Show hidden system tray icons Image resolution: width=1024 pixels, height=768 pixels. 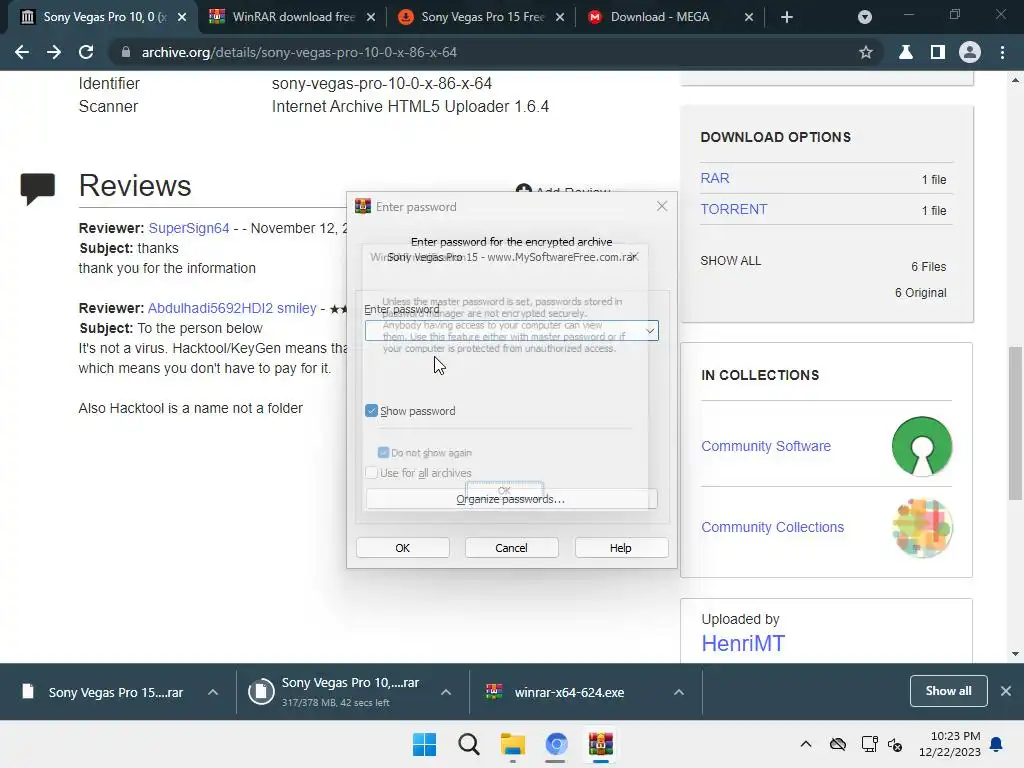806,744
